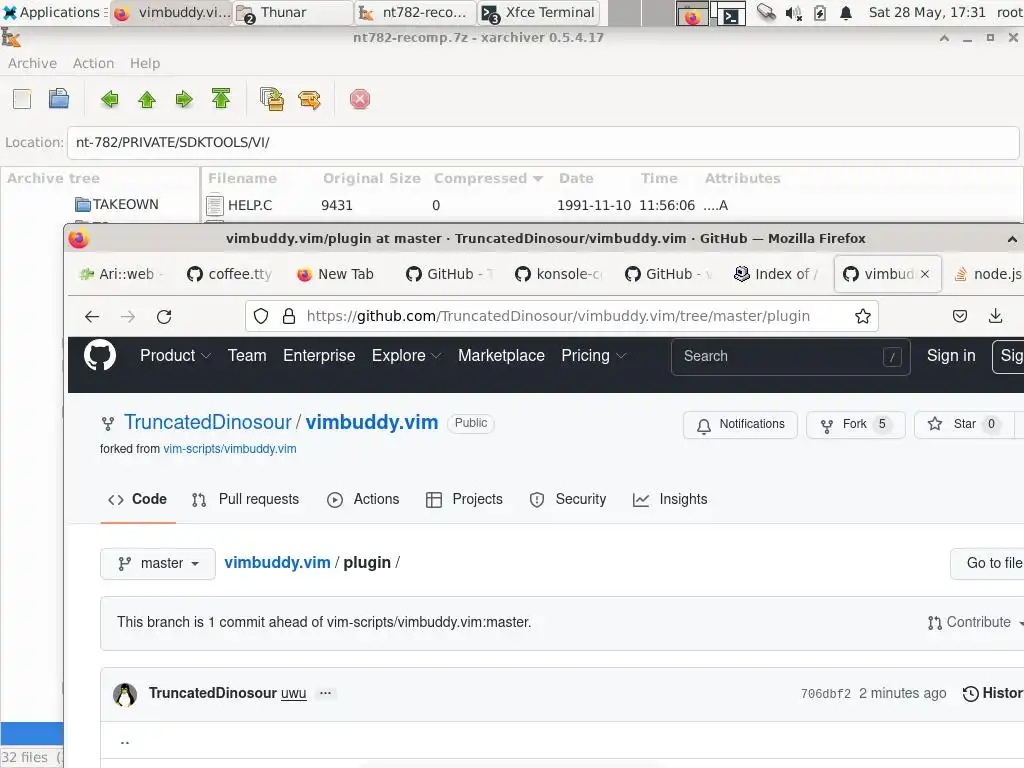Go up one folder with xarchiver green up arrow
The image size is (1024, 768).
point(147,99)
